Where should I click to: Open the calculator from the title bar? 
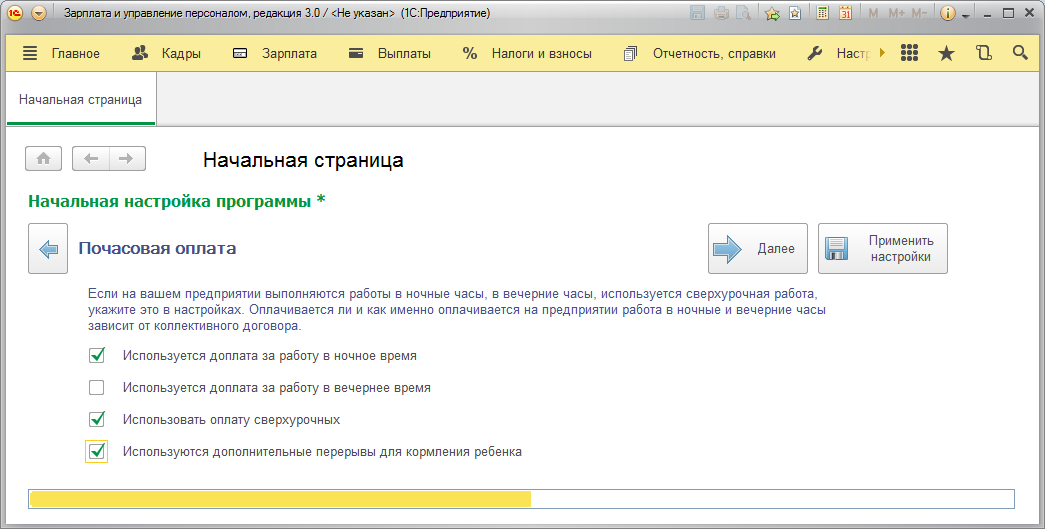tap(823, 14)
